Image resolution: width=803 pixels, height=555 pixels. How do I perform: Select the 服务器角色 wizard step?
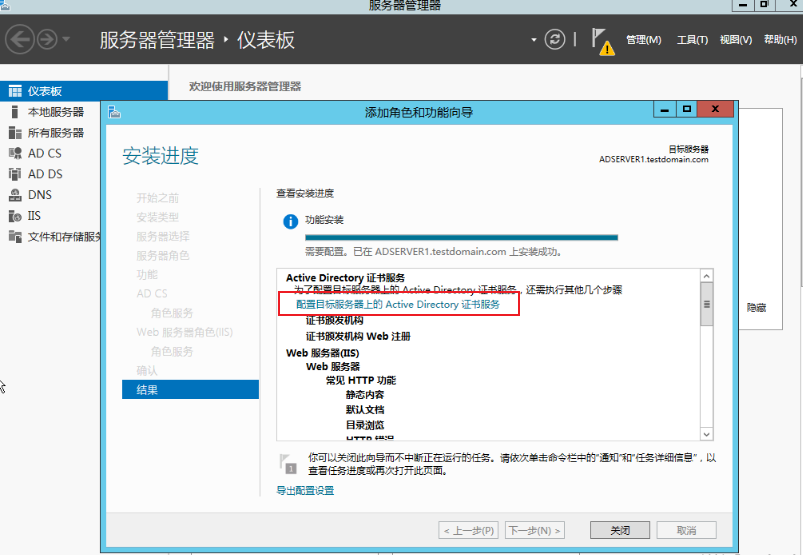163,255
